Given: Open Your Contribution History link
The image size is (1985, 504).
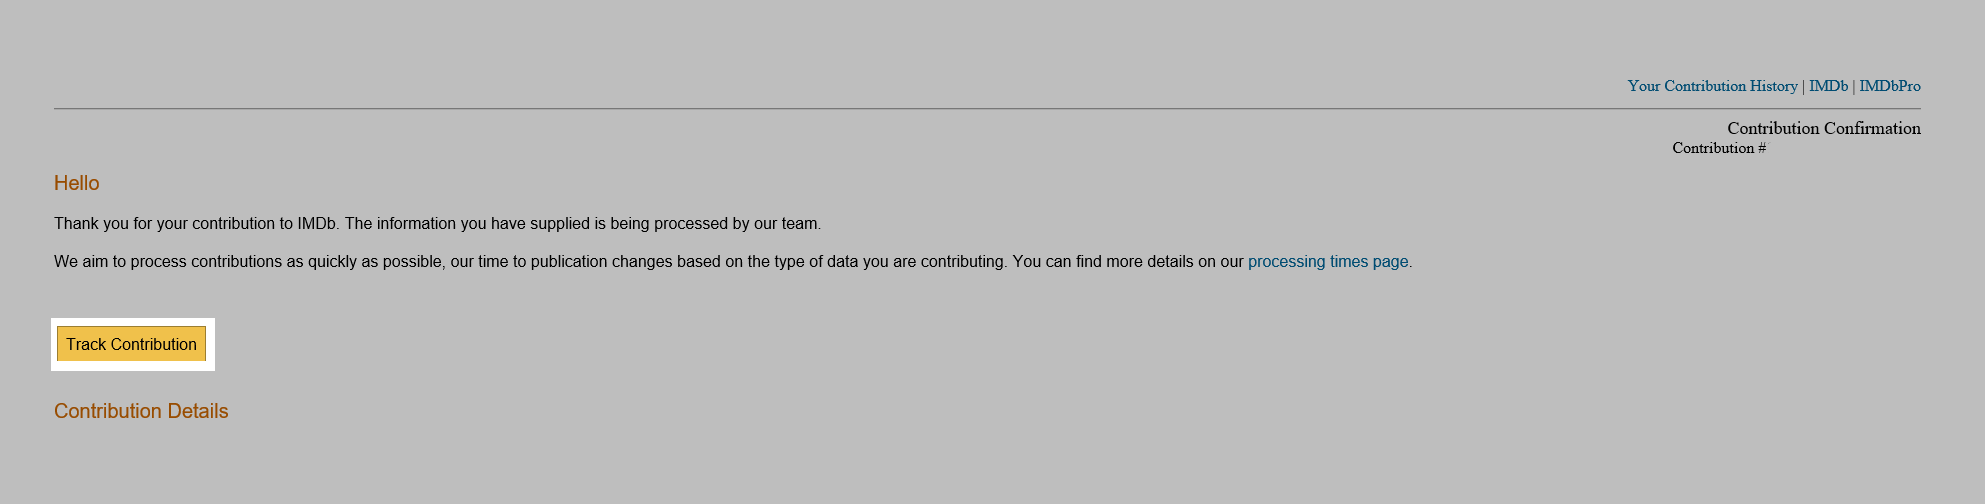Looking at the screenshot, I should click(x=1712, y=86).
